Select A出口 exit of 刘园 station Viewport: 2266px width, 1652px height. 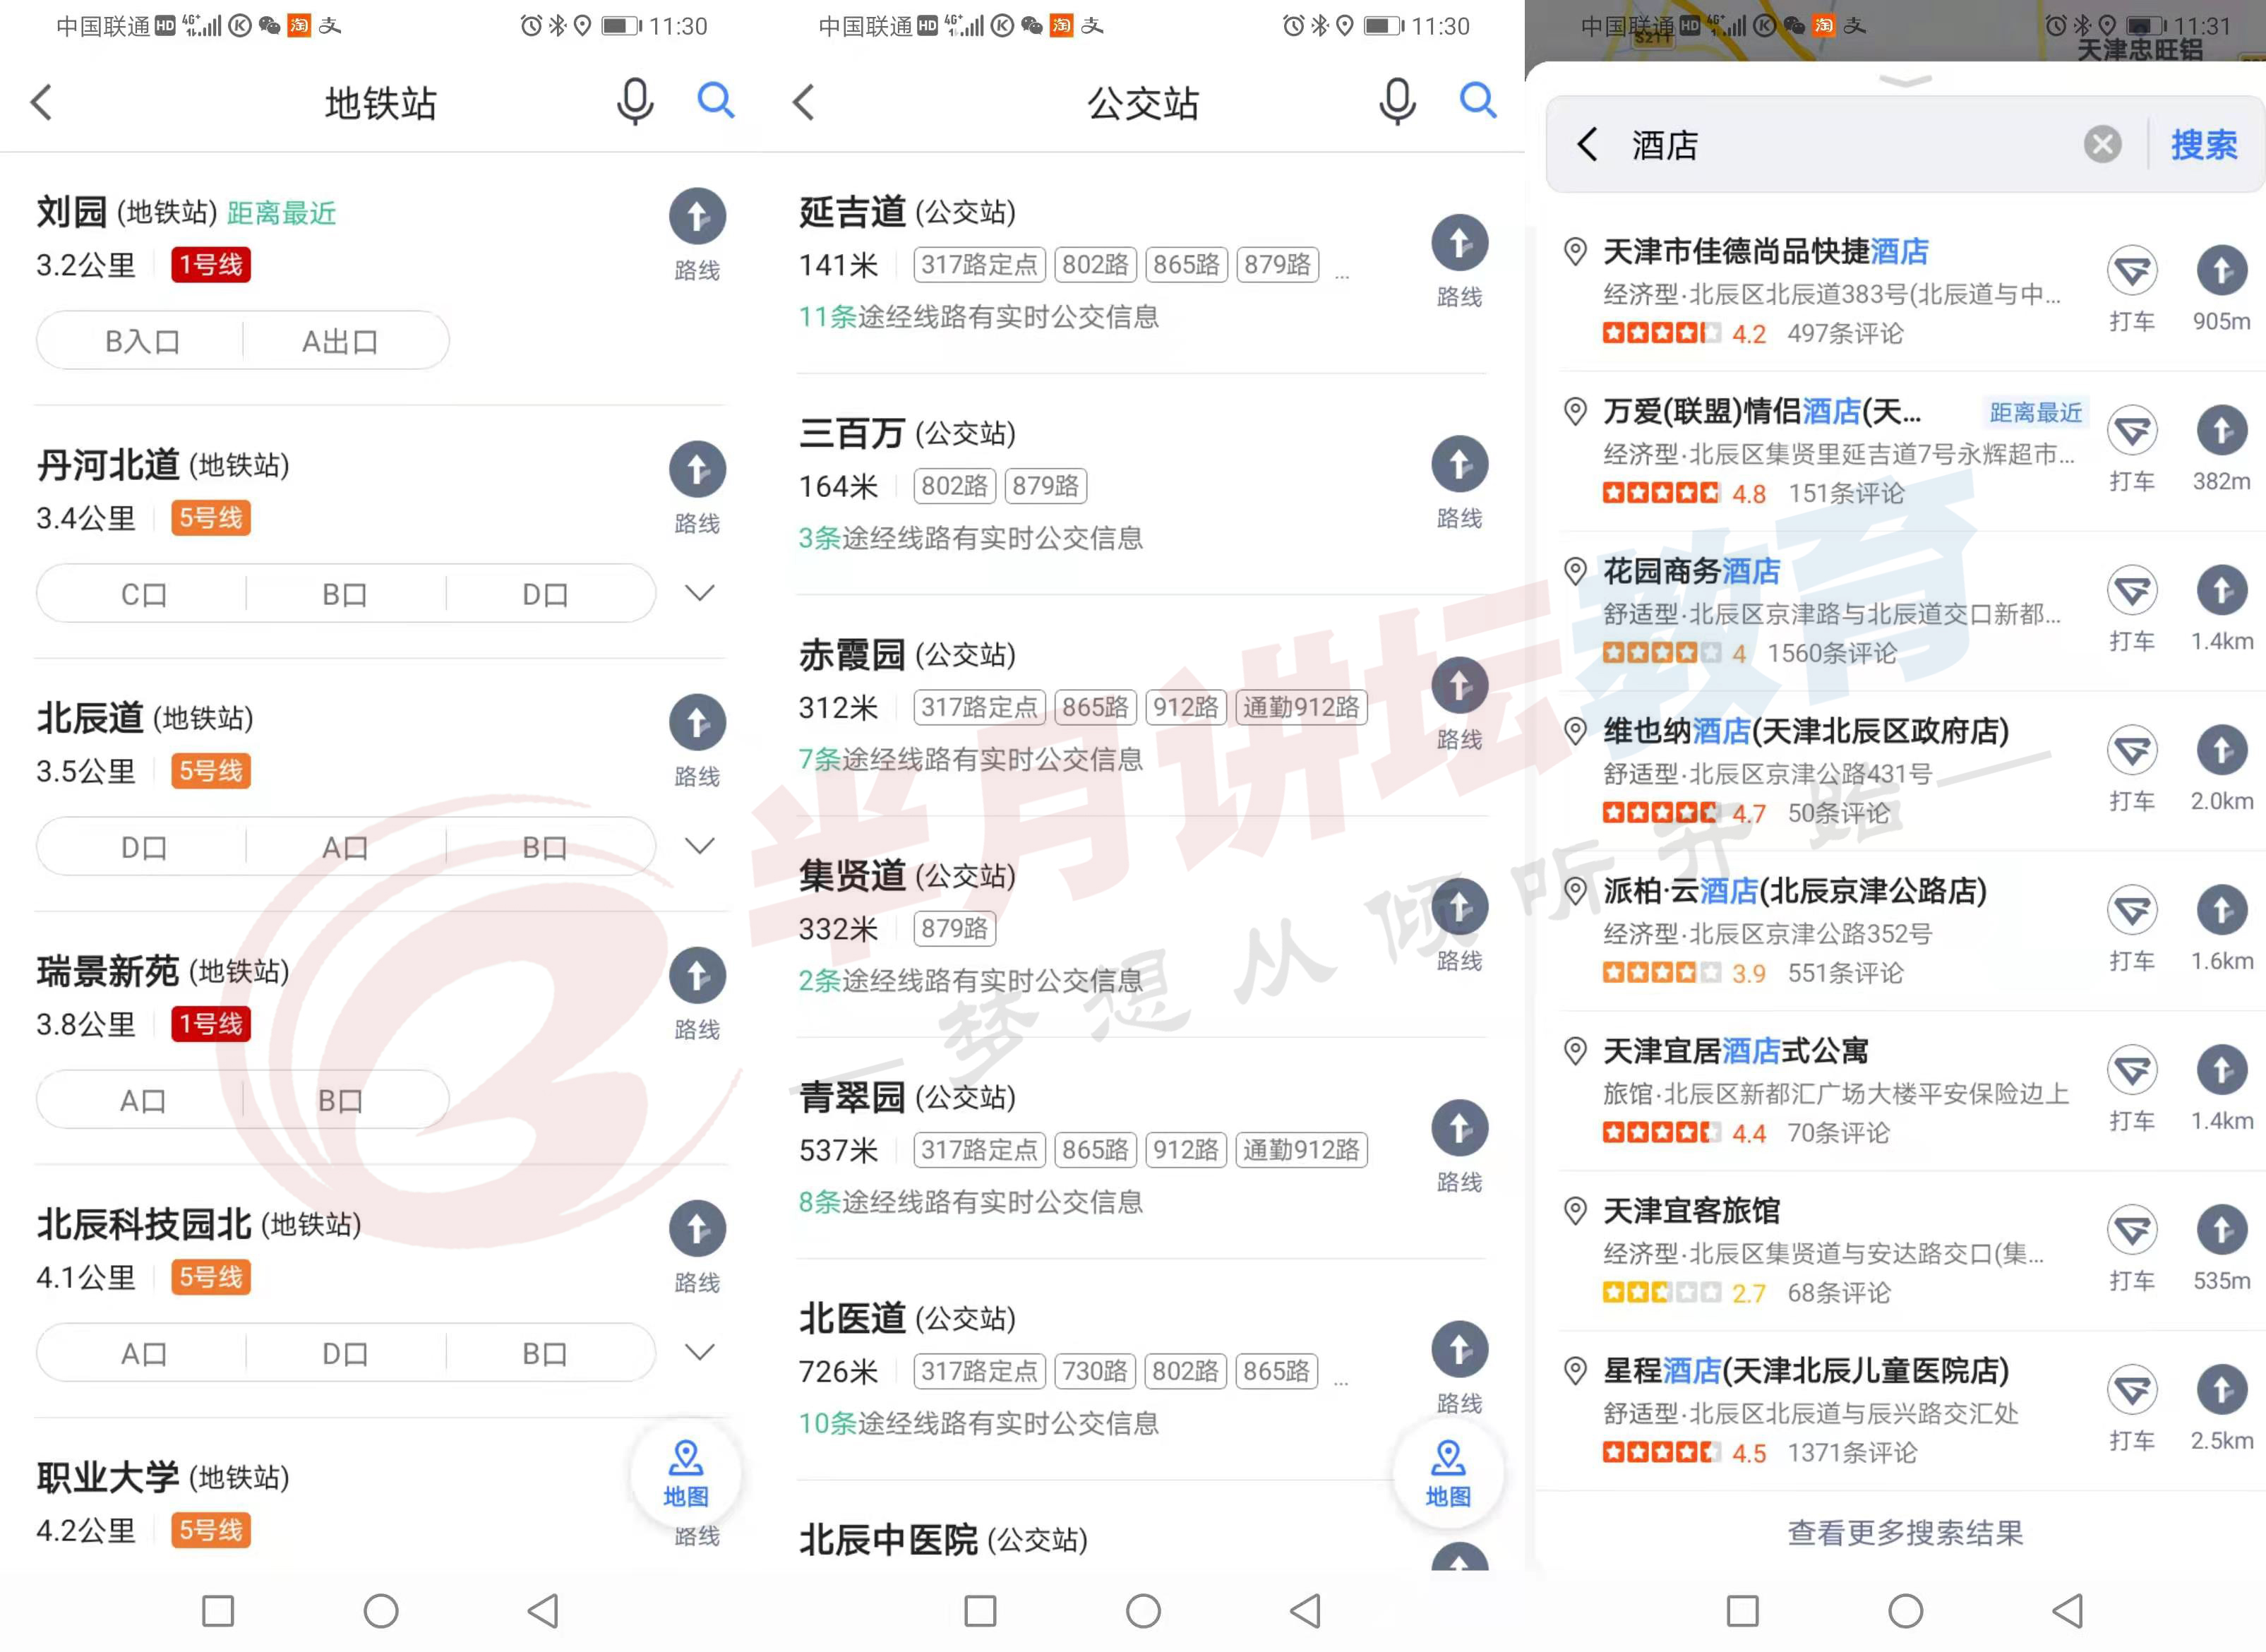341,341
